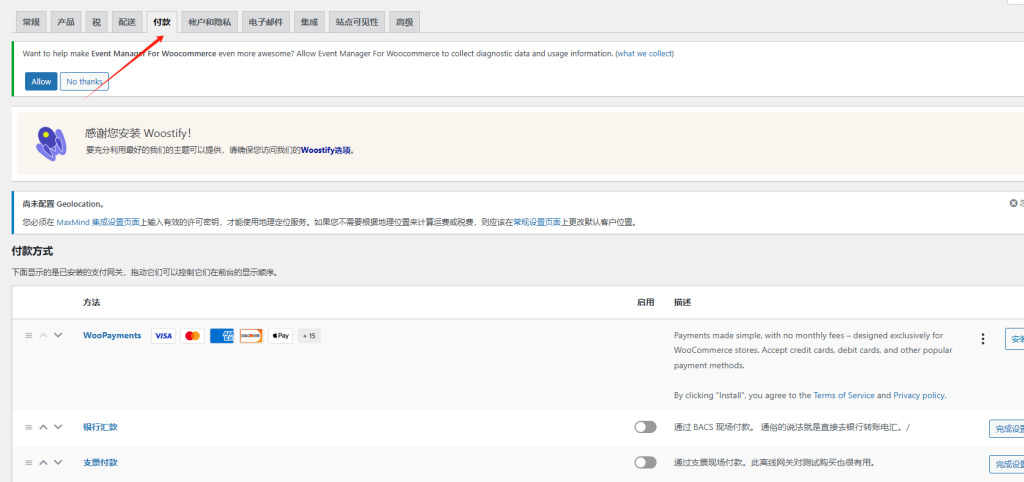Click the WooPayments install button
The width and height of the screenshot is (1024, 482).
point(1014,339)
